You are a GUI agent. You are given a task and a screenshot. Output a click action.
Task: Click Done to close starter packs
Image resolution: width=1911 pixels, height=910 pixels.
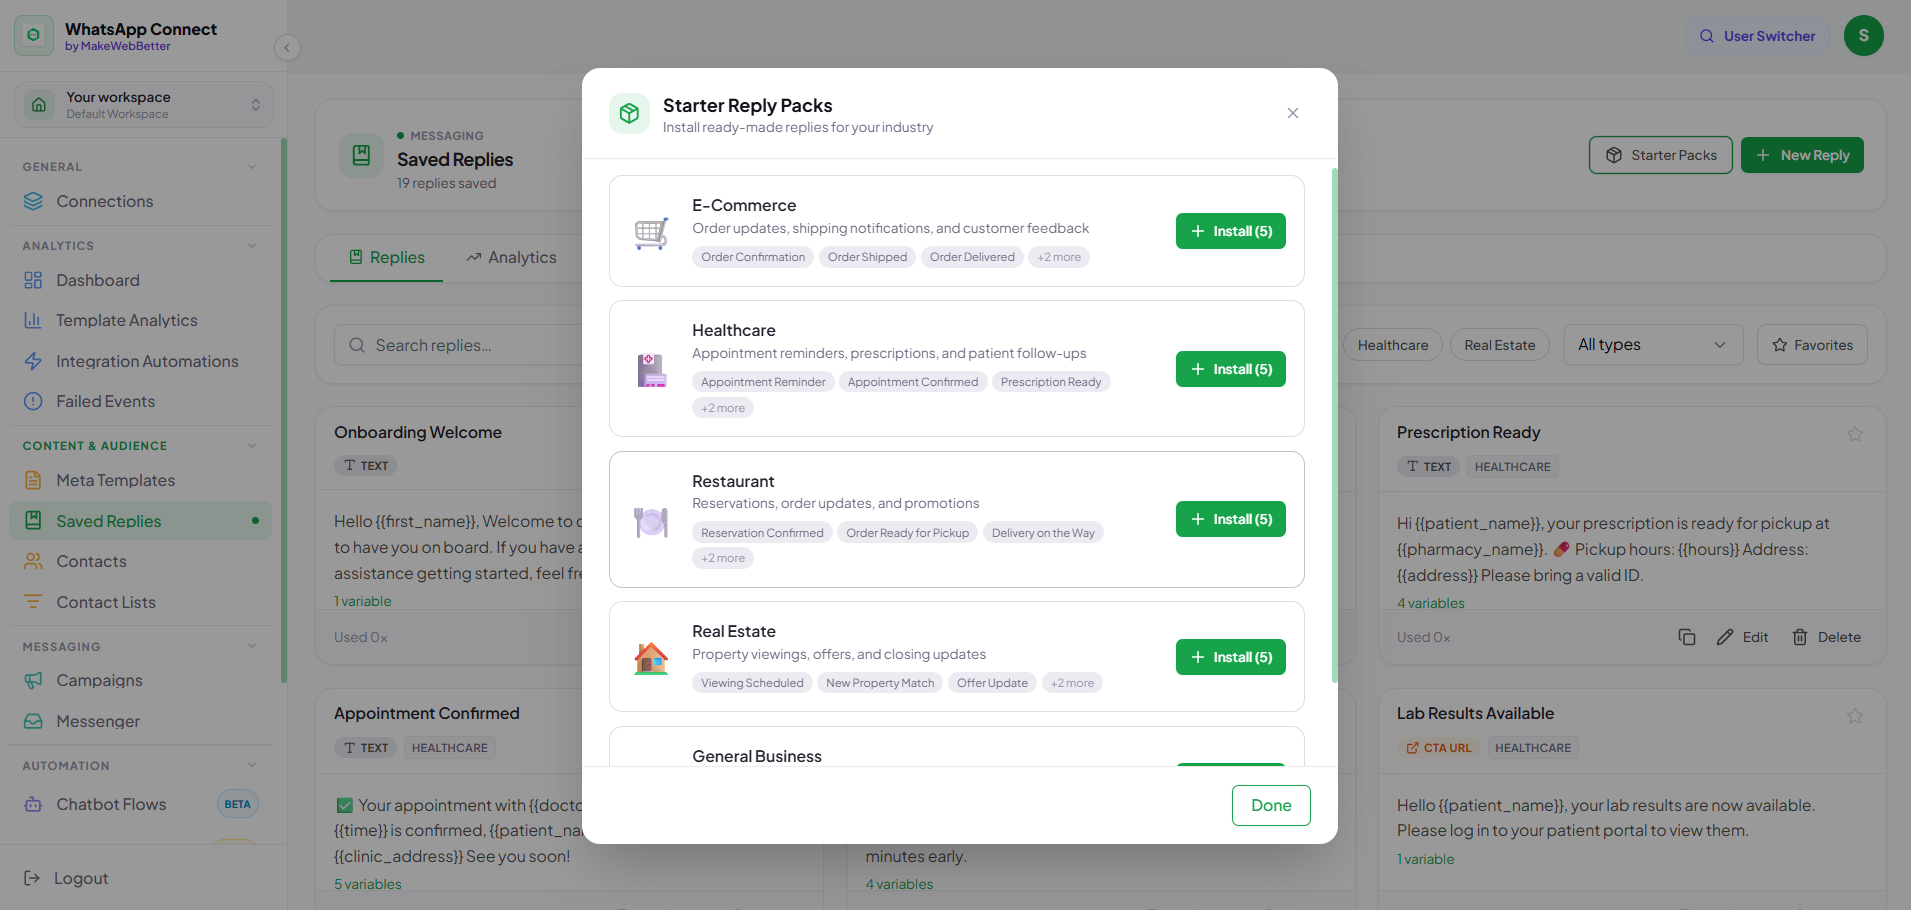(x=1271, y=806)
